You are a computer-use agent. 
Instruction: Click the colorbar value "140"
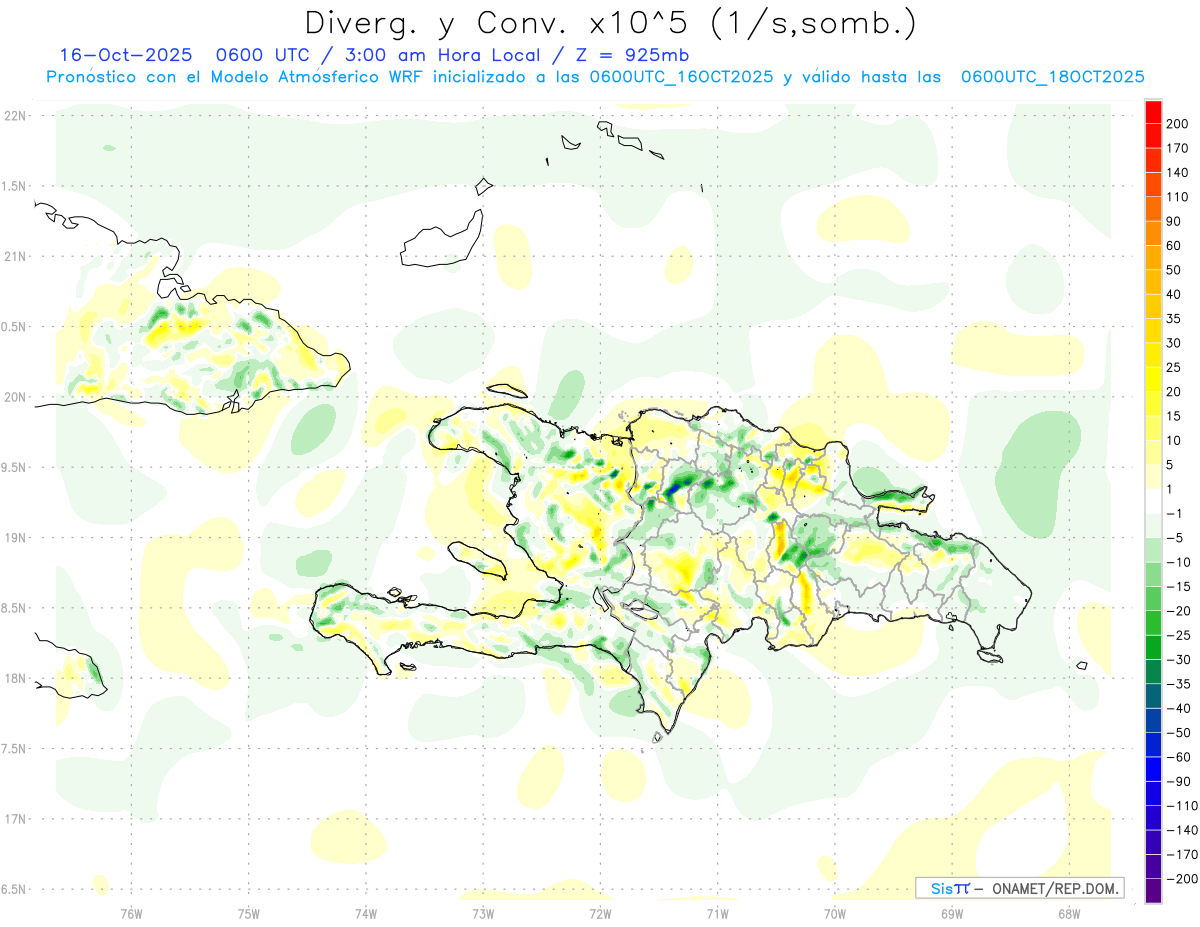[1177, 172]
